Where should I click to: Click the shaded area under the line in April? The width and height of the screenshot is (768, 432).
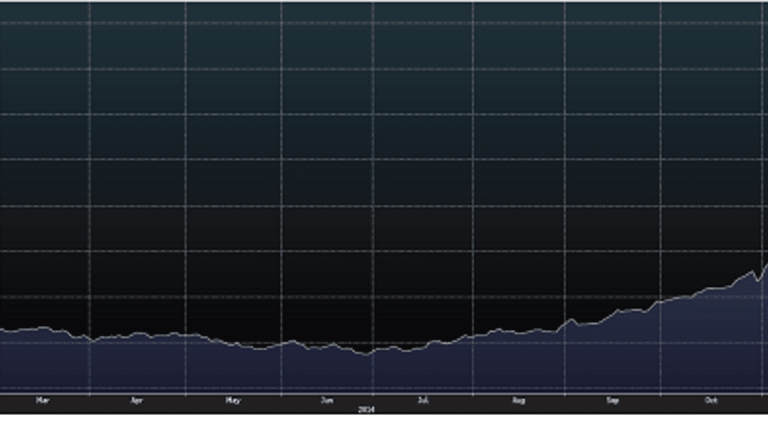click(137, 365)
